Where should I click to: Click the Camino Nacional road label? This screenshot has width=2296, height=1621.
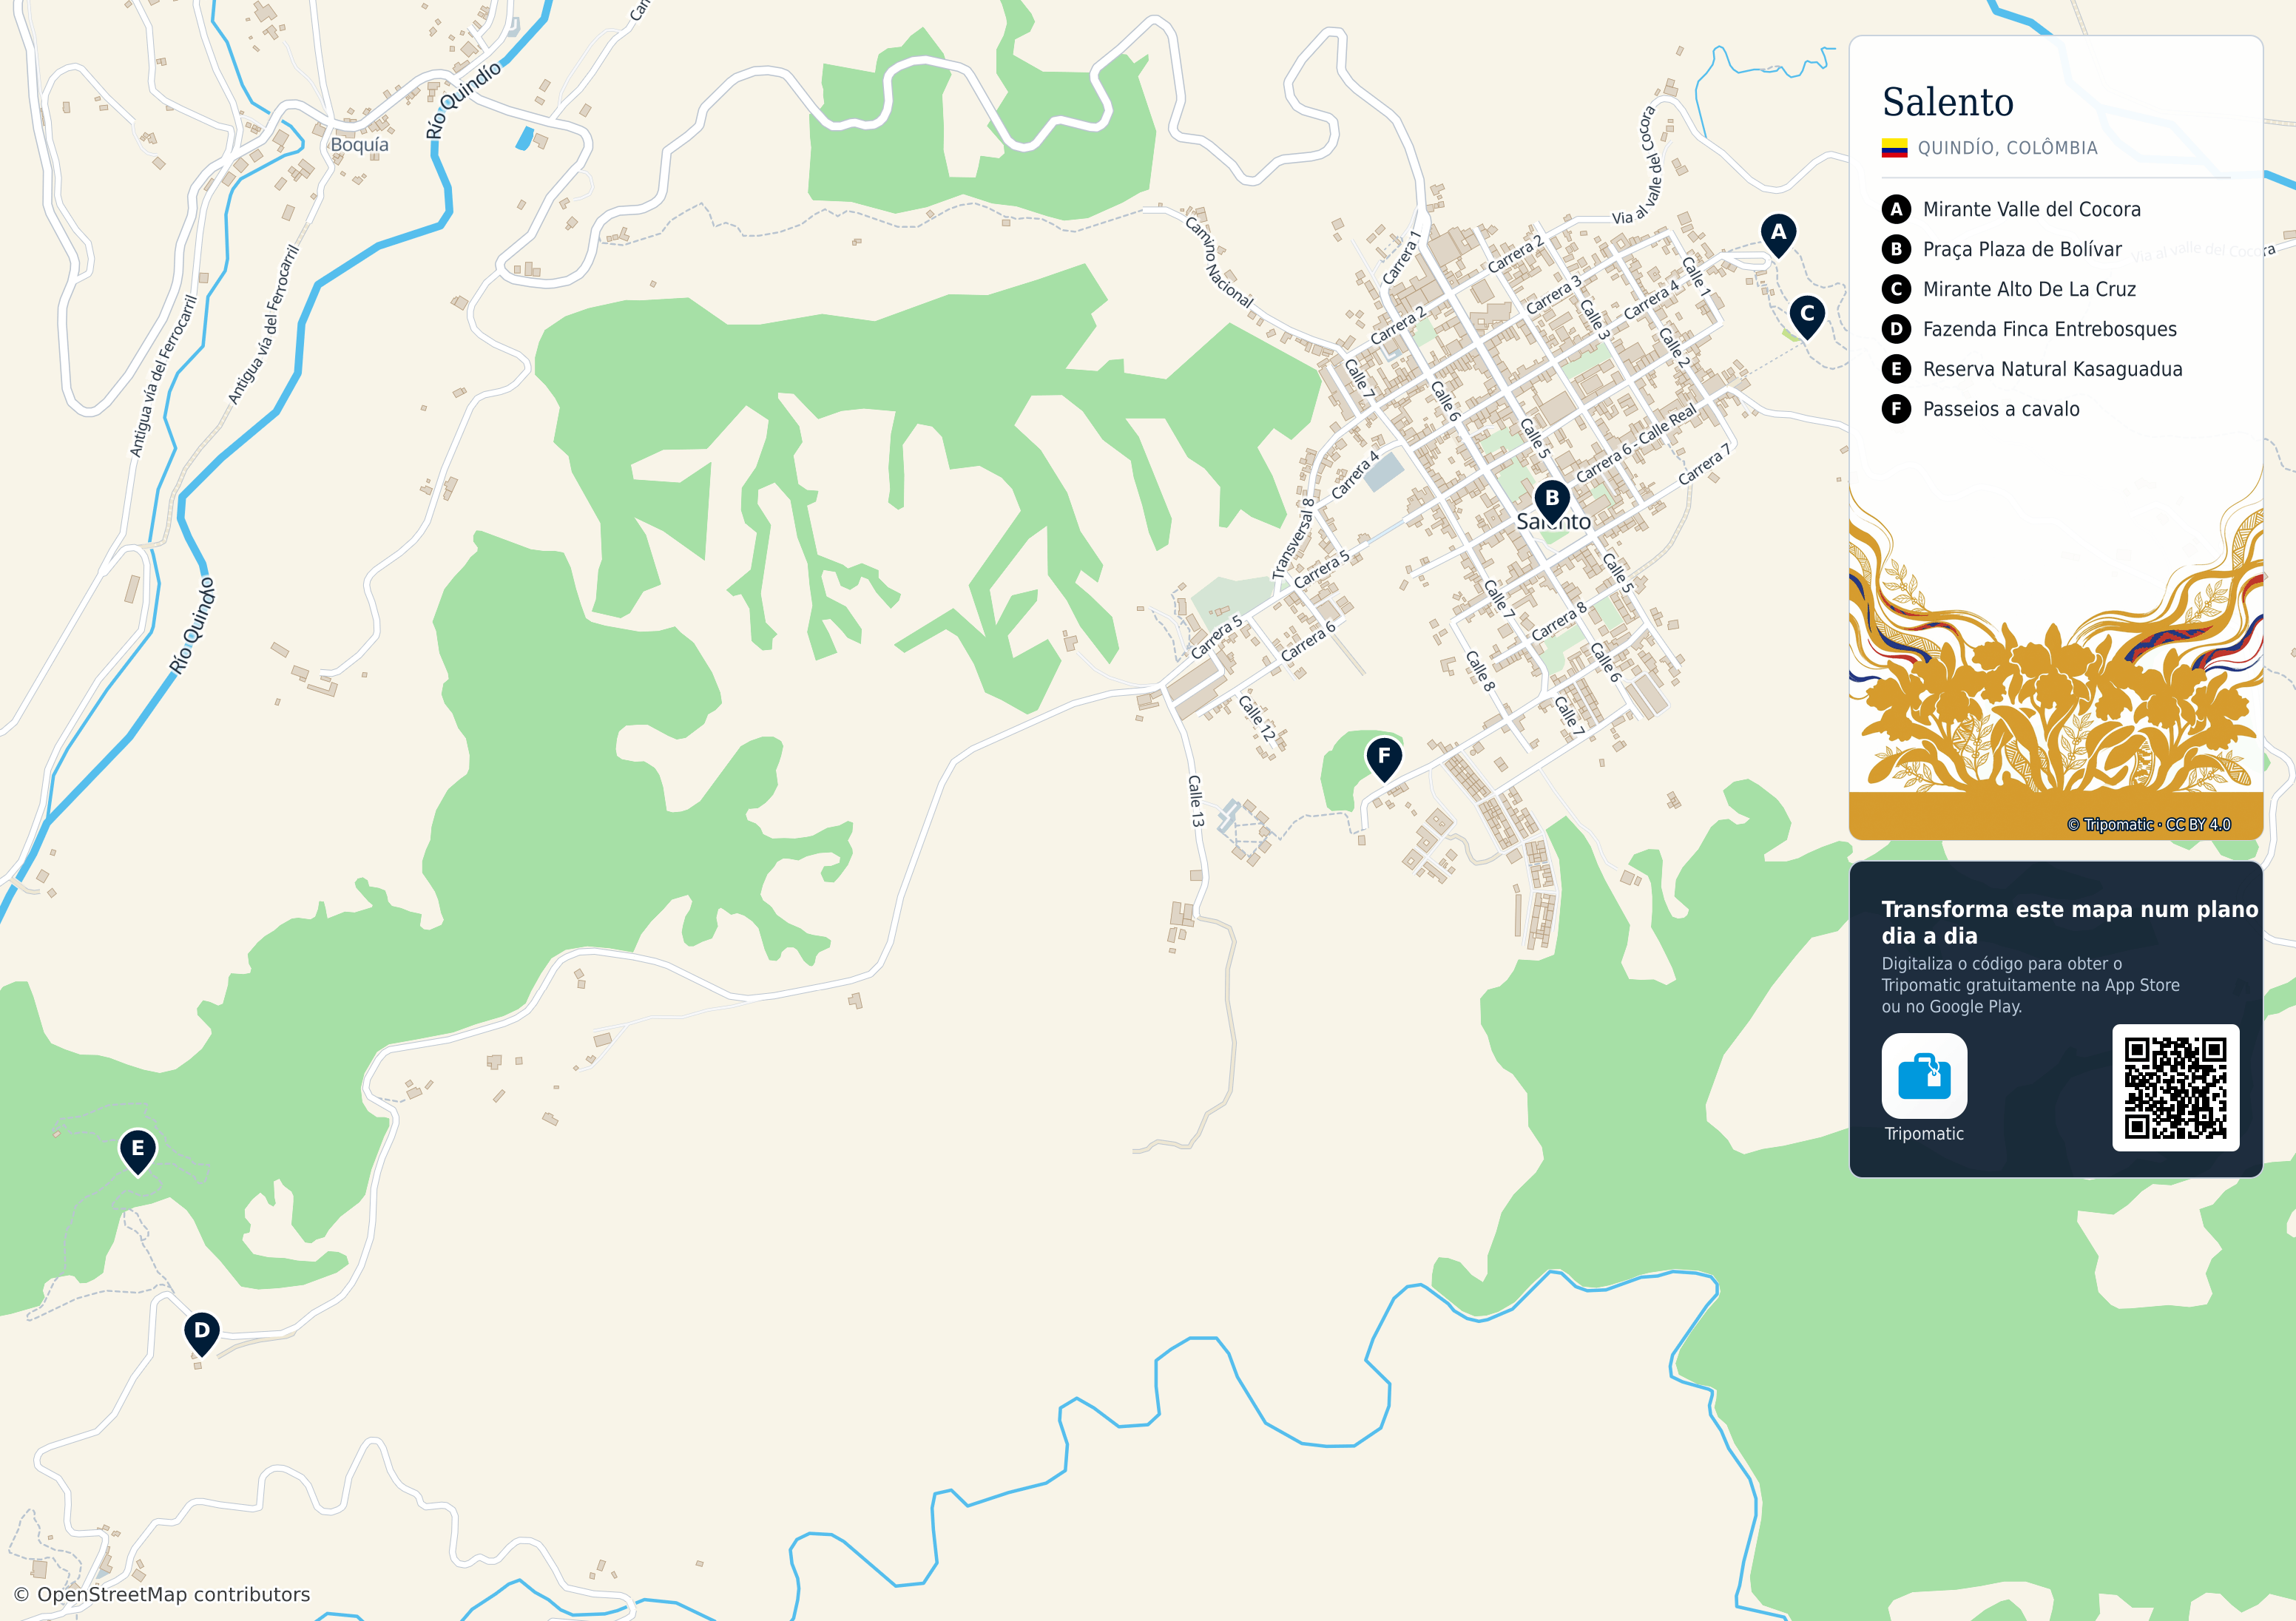click(1218, 262)
